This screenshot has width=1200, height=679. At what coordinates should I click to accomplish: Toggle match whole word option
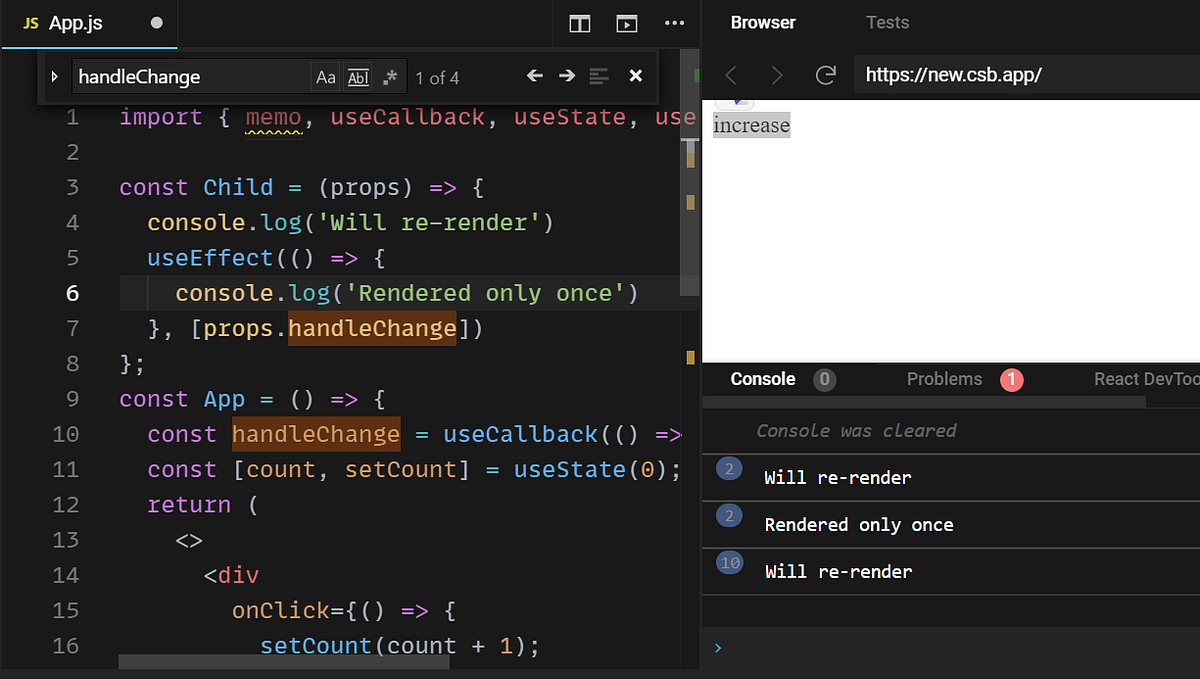[357, 76]
